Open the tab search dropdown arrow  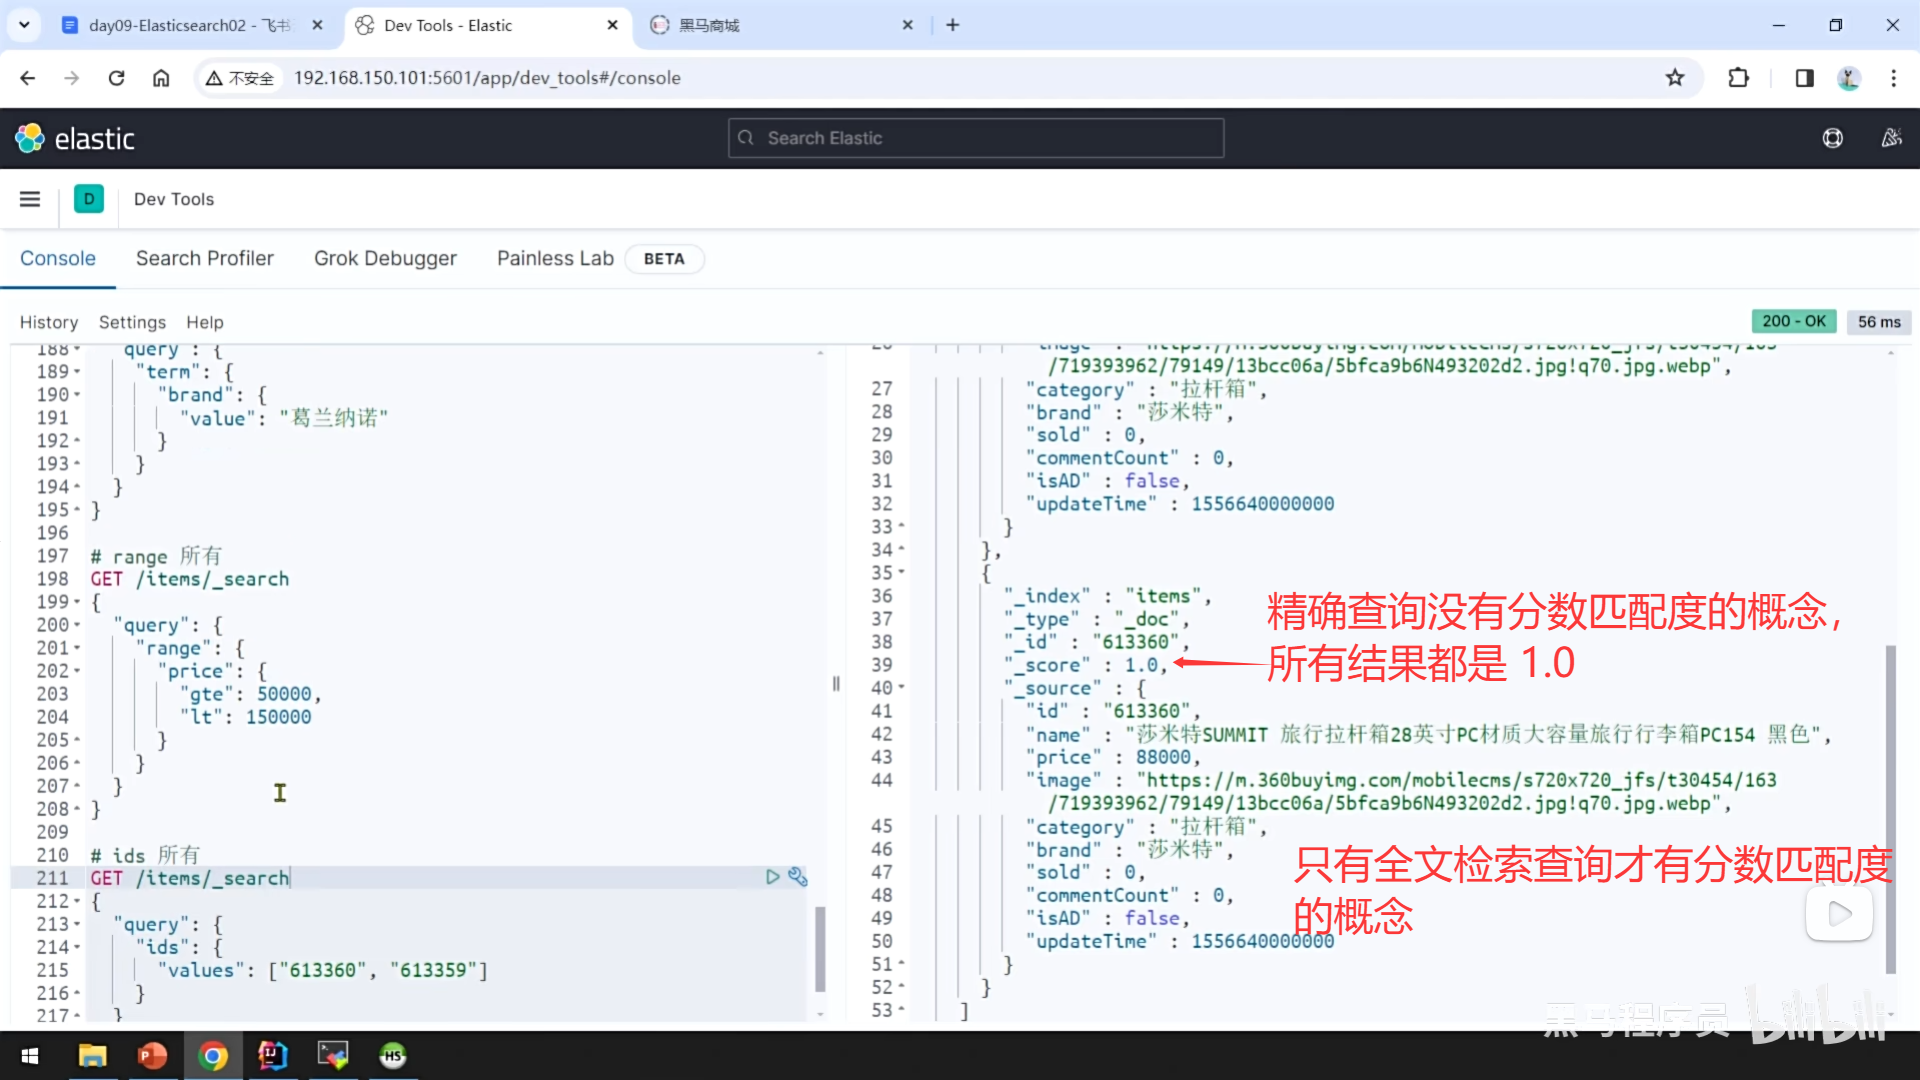pyautogui.click(x=24, y=25)
